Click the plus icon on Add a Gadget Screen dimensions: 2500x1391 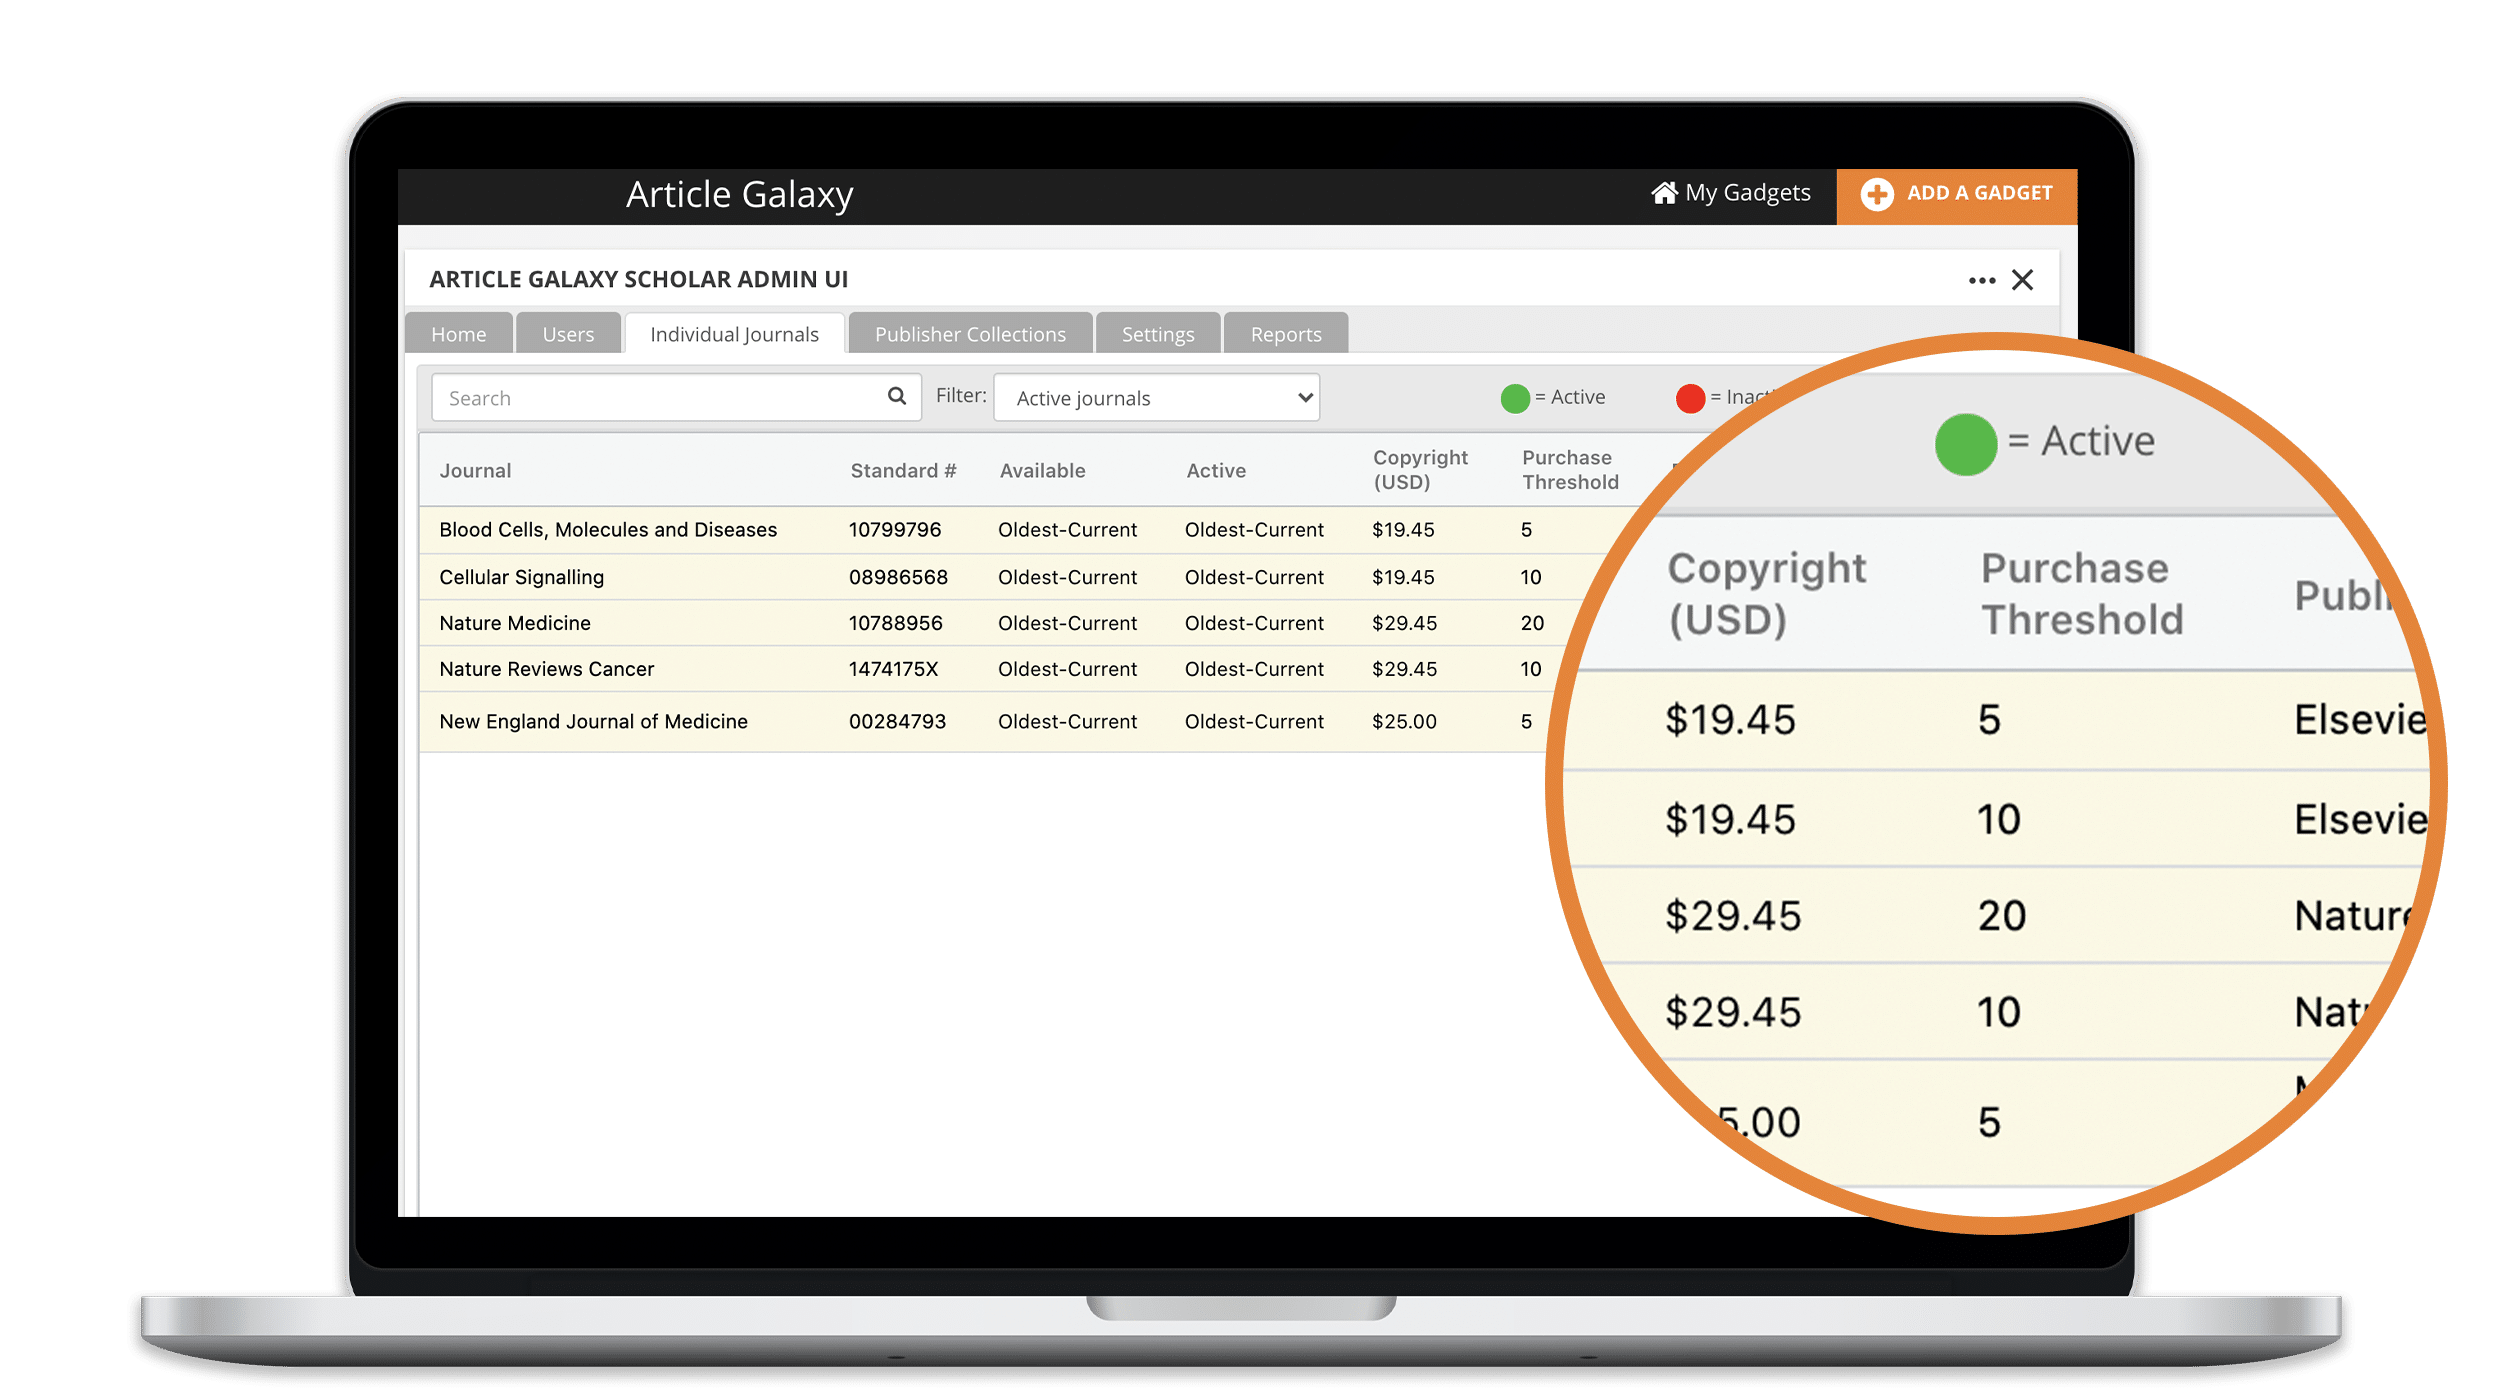1877,194
